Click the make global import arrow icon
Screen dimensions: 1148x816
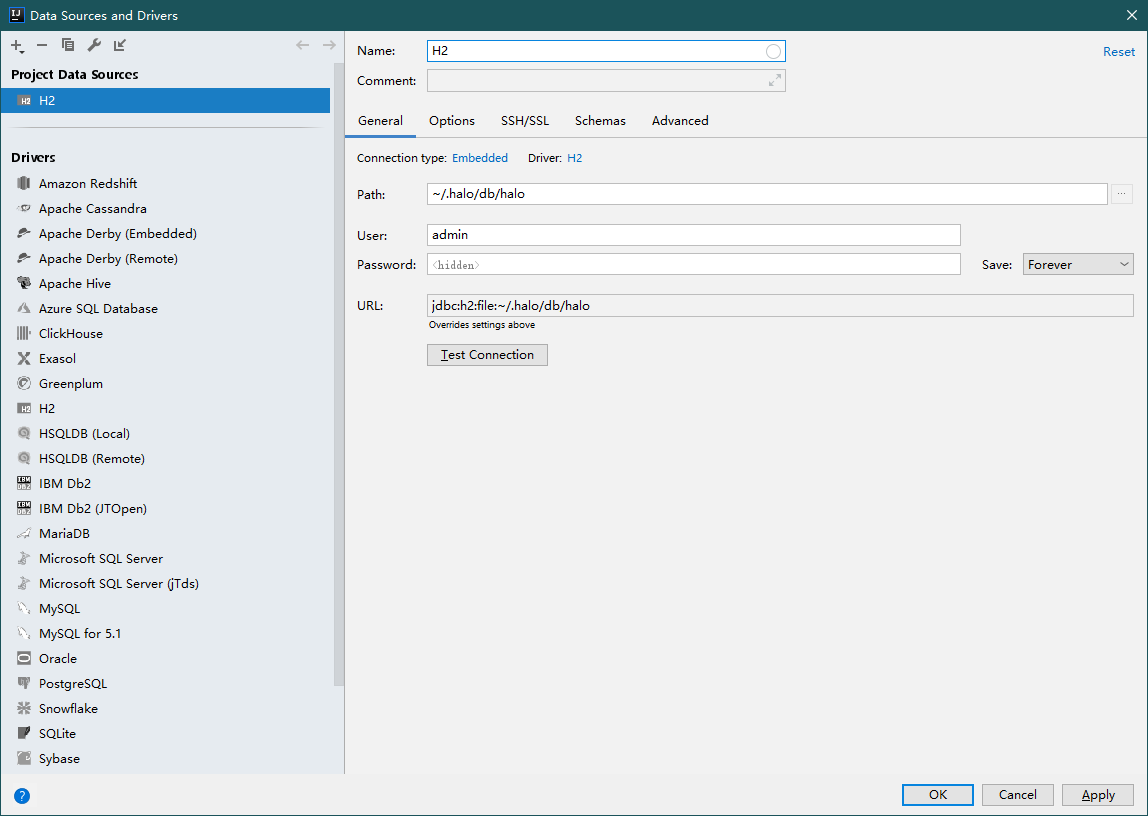coord(120,45)
